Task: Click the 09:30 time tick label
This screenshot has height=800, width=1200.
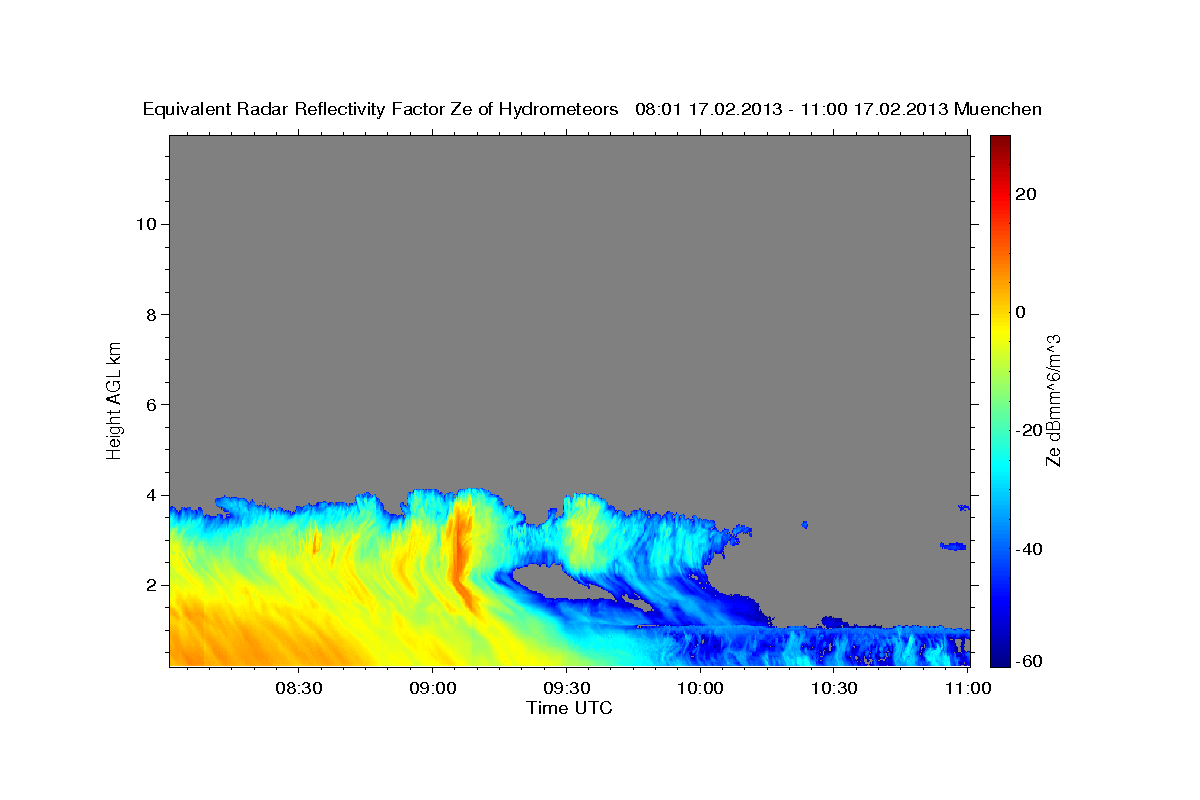Action: click(566, 688)
